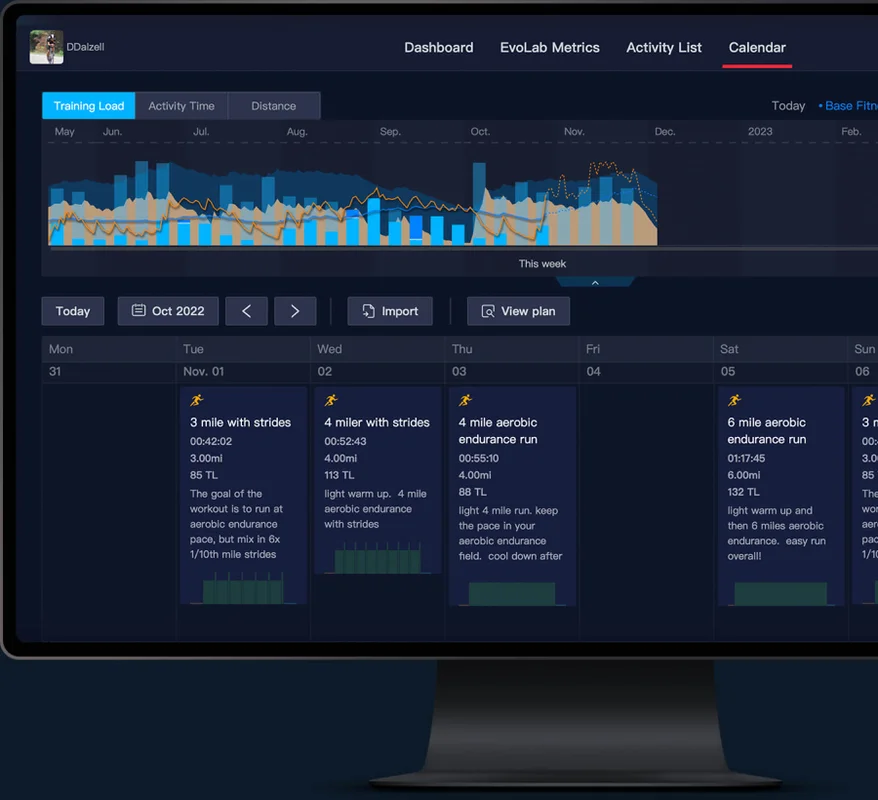Open the EvoLab Metrics tab

[549, 47]
